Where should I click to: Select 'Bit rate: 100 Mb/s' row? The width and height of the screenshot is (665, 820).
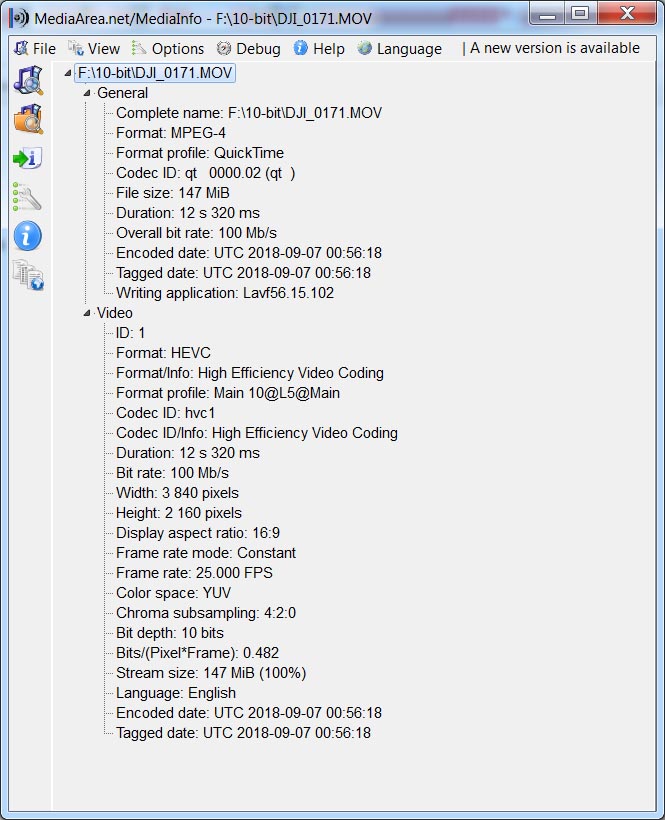(173, 473)
